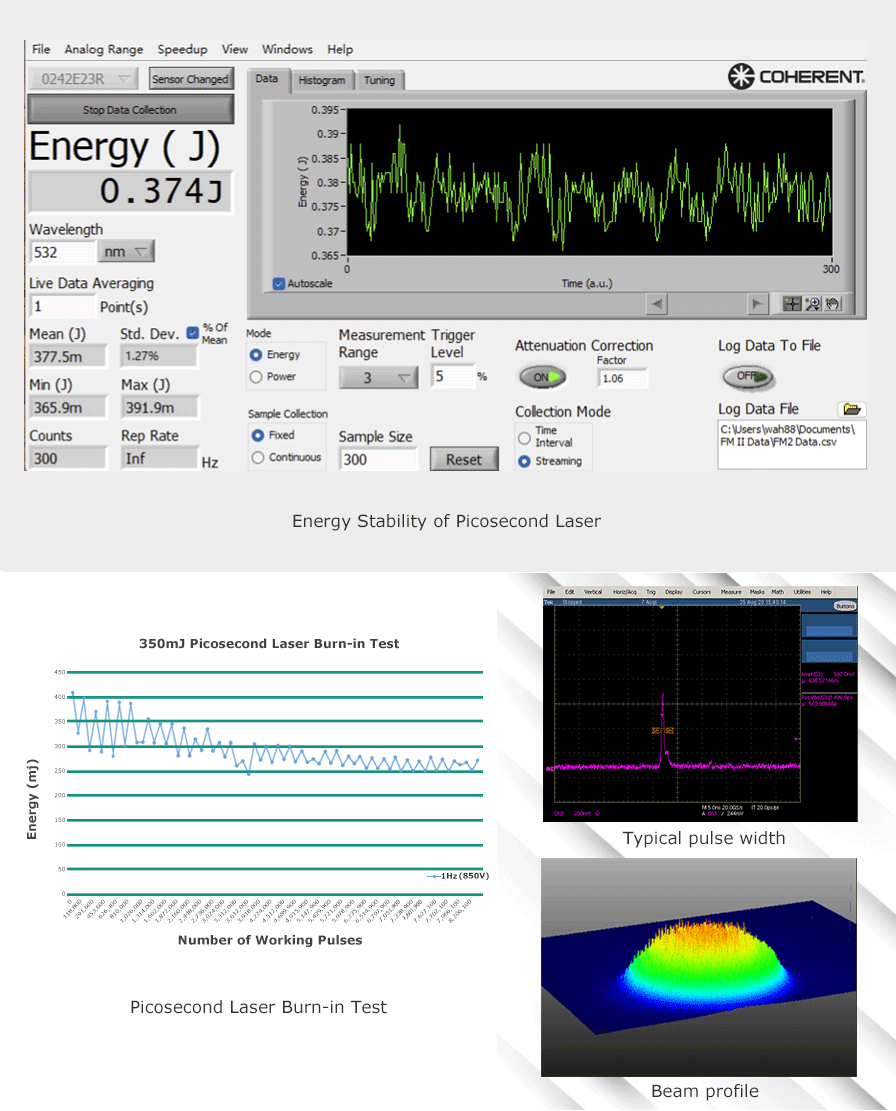Open the wavelength unit nm dropdown
The height and width of the screenshot is (1111, 896).
tap(127, 252)
